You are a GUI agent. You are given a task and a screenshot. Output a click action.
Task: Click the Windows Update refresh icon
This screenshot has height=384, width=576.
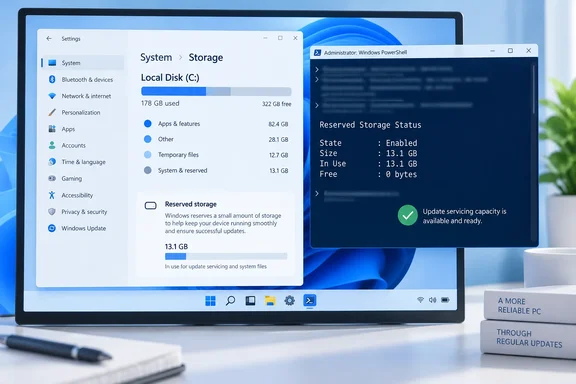pyautogui.click(x=52, y=228)
